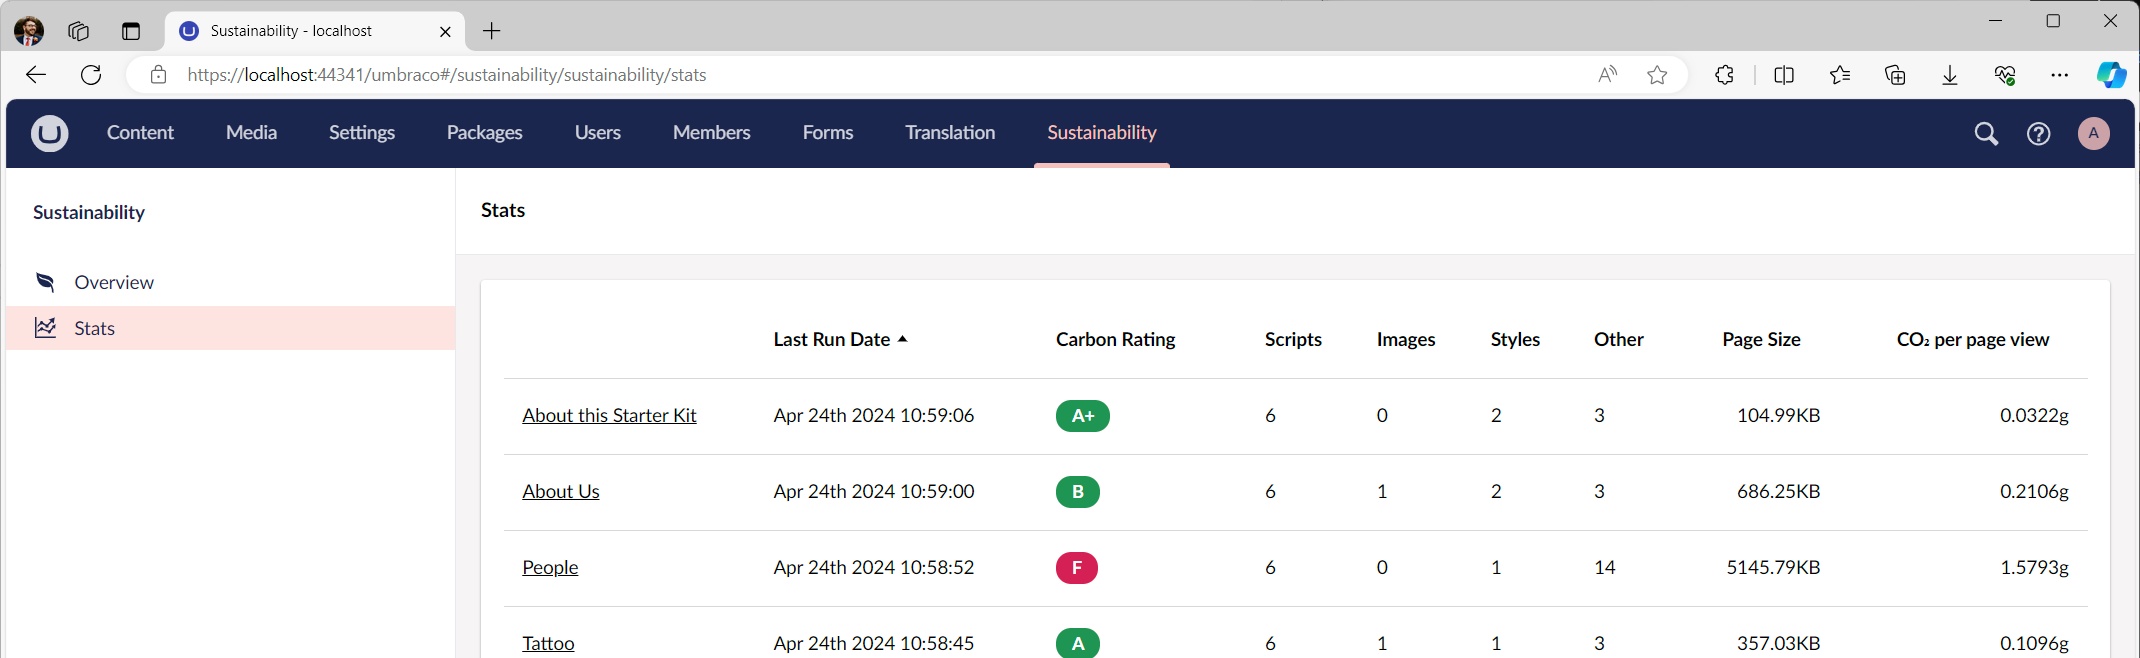Toggle split screen view icon
The width and height of the screenshot is (2140, 658).
pyautogui.click(x=1783, y=75)
